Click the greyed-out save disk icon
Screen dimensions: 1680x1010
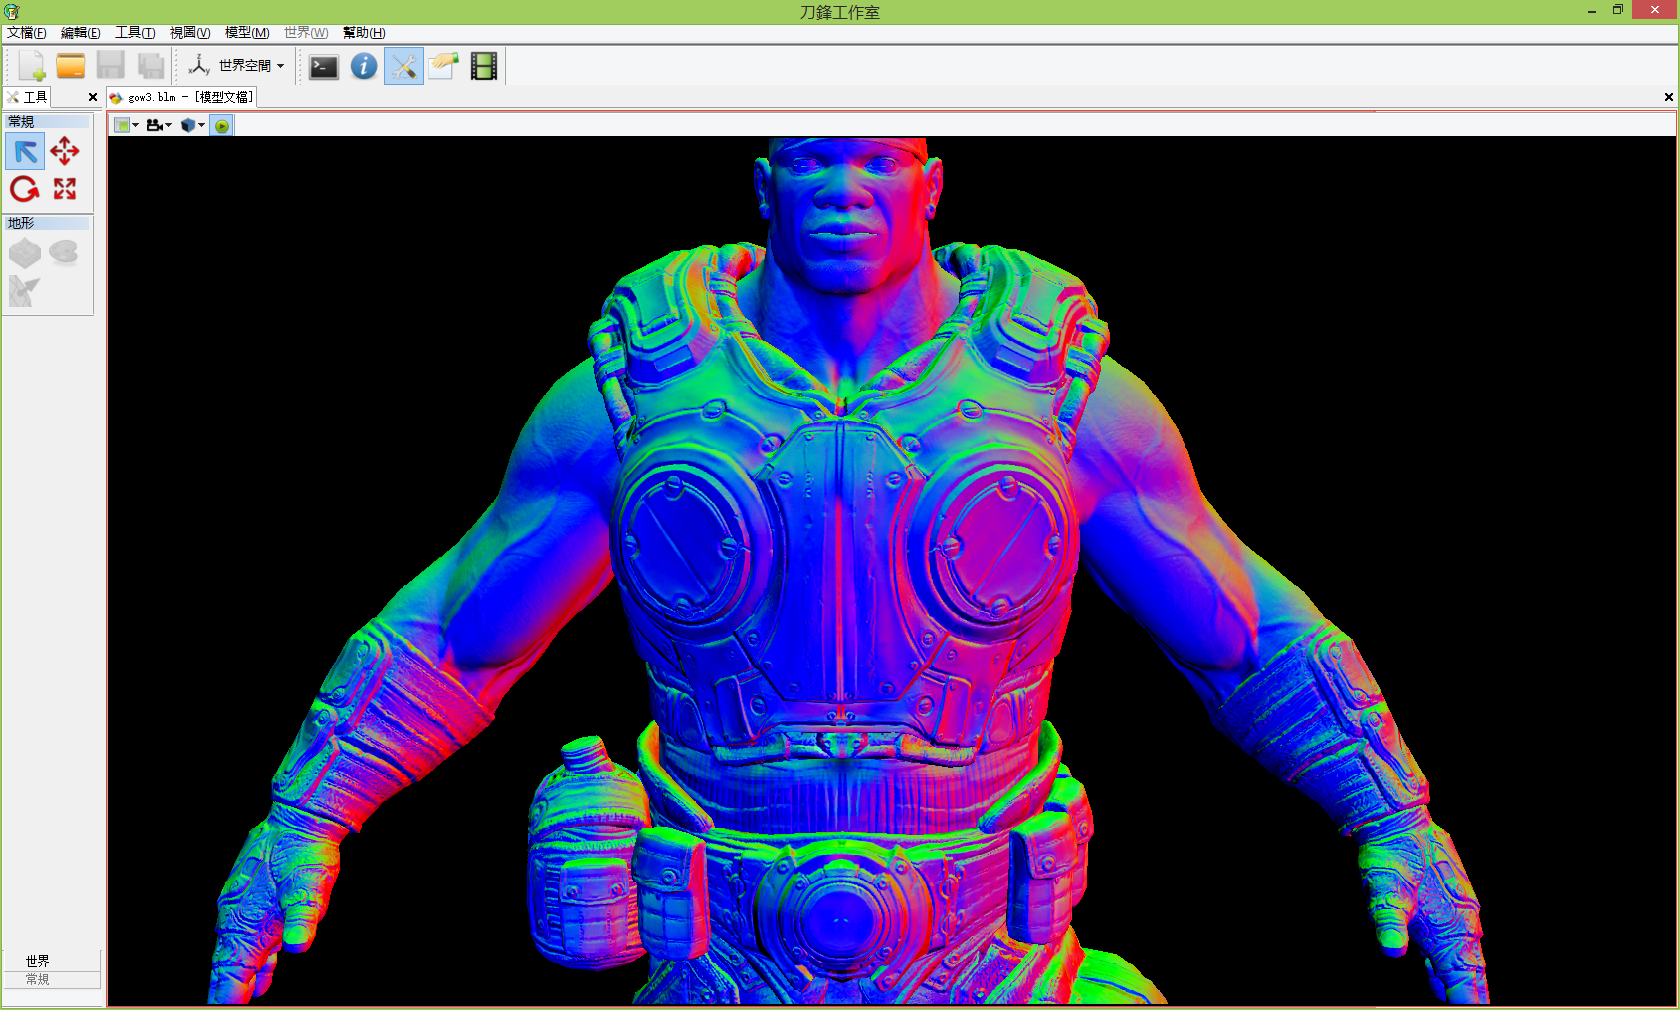pos(111,66)
